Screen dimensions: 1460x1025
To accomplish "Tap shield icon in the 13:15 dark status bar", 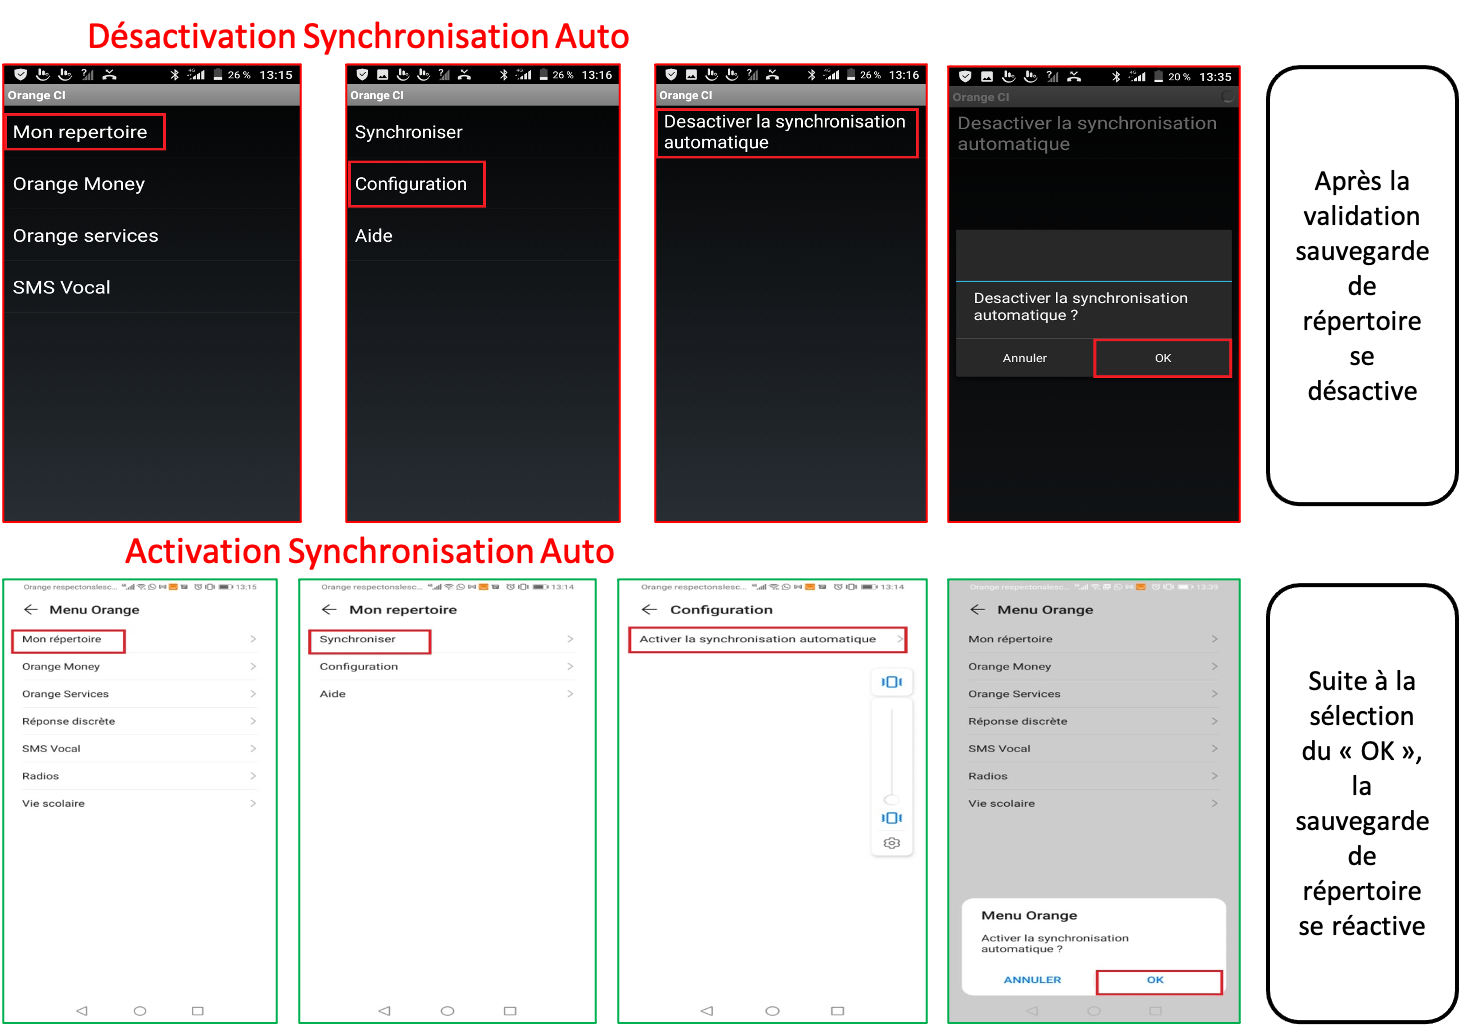I will tap(20, 74).
